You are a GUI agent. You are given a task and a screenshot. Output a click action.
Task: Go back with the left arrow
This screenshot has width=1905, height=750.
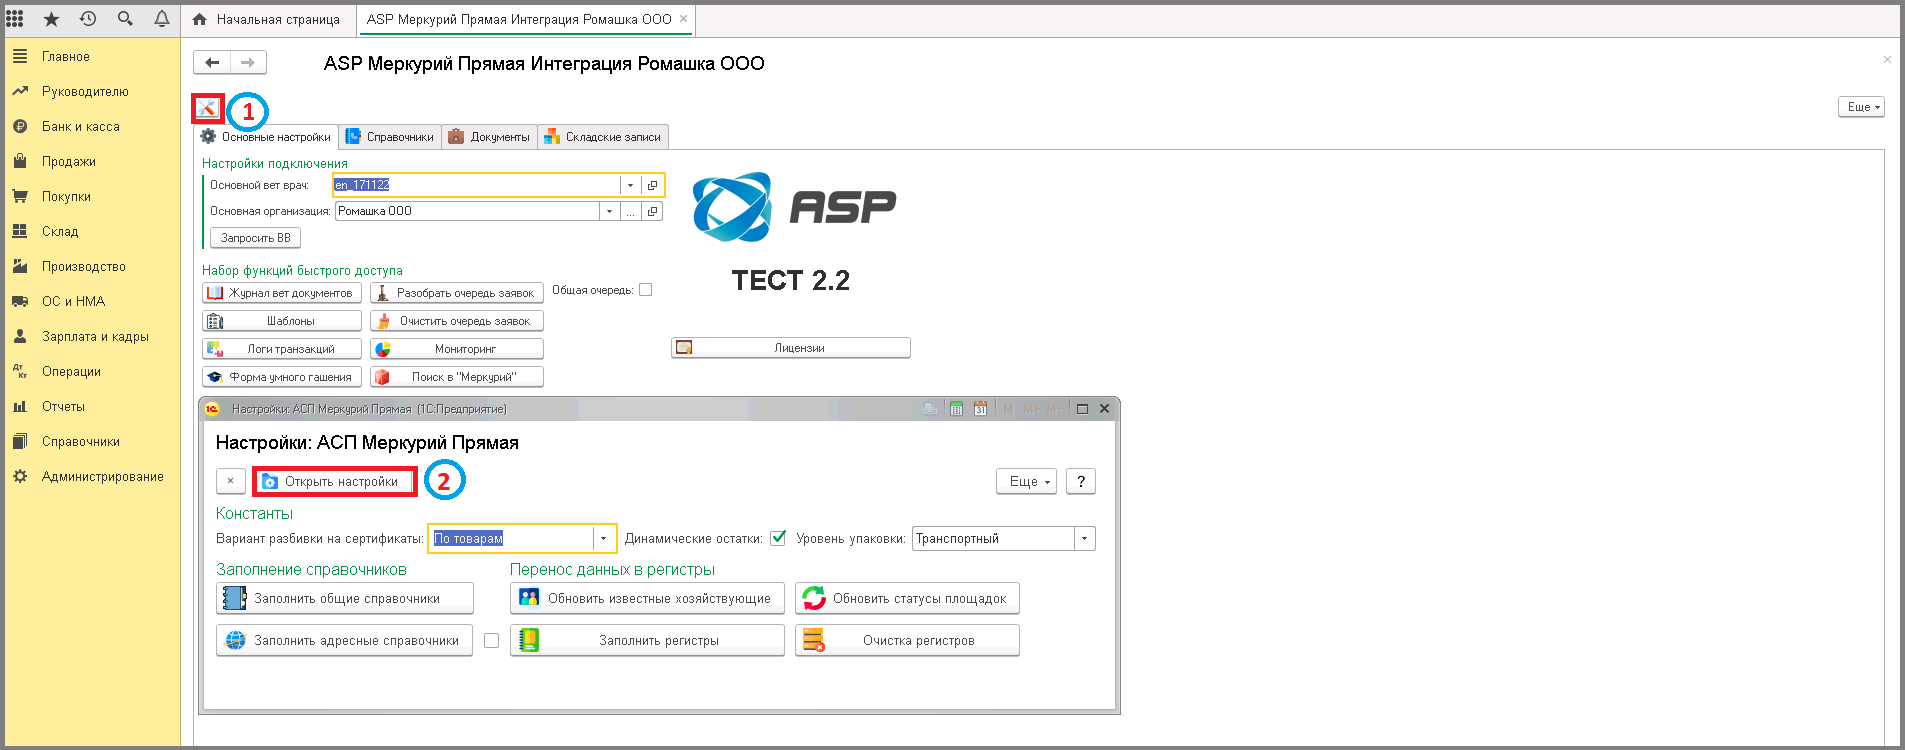click(212, 62)
